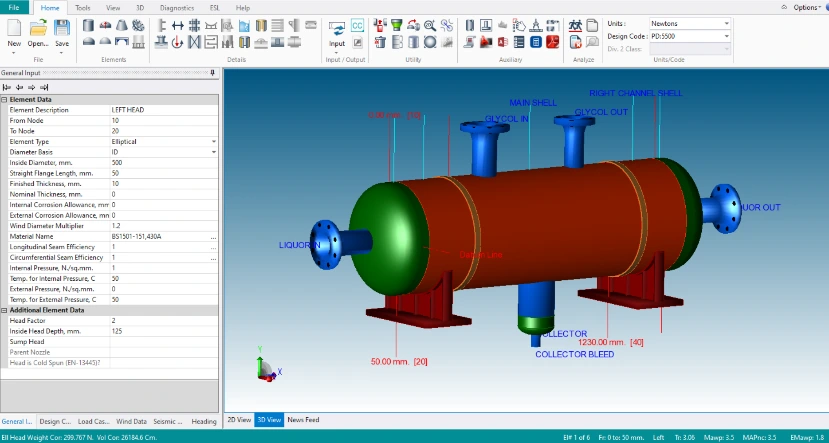Open the Units dropdown showing Newtons
829x443 pixels.
[x=726, y=23]
